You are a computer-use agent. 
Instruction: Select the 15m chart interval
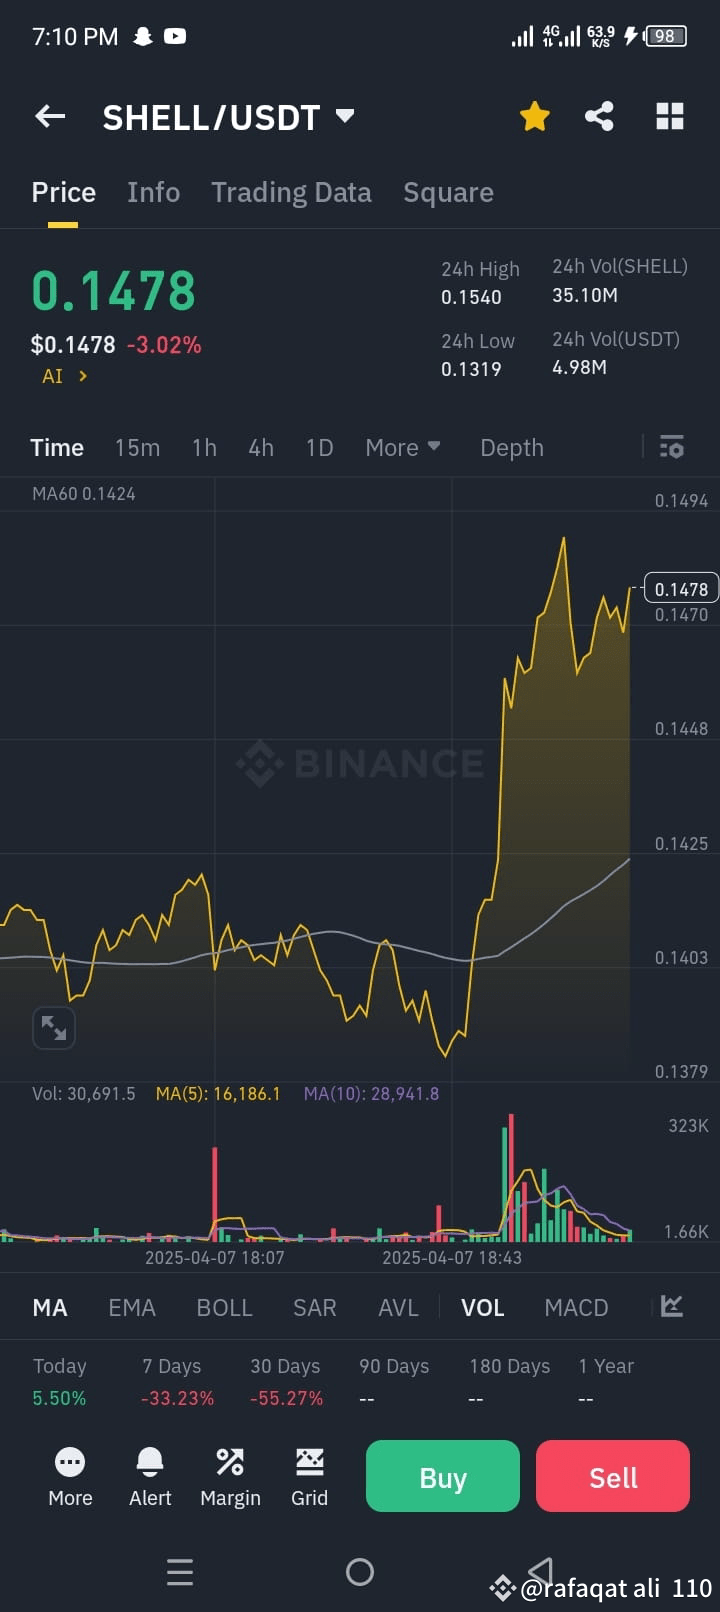coord(137,447)
